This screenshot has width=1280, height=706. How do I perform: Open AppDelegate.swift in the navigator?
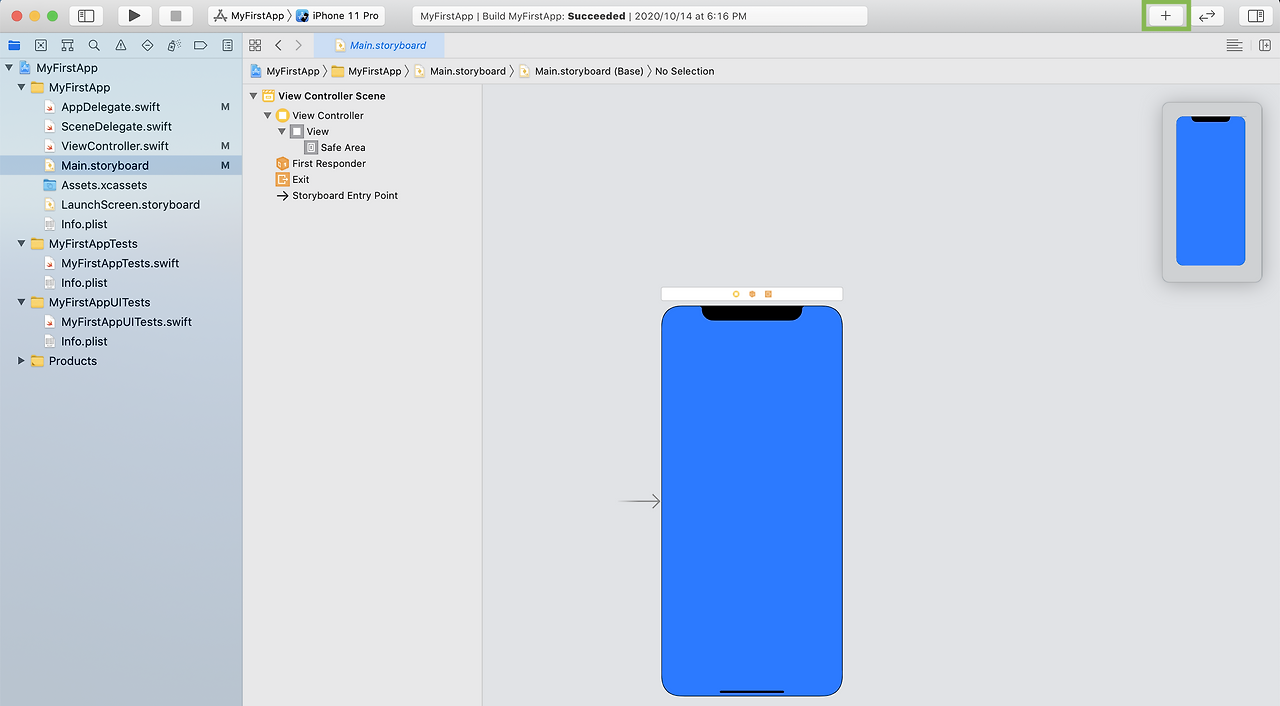pyautogui.click(x=110, y=107)
